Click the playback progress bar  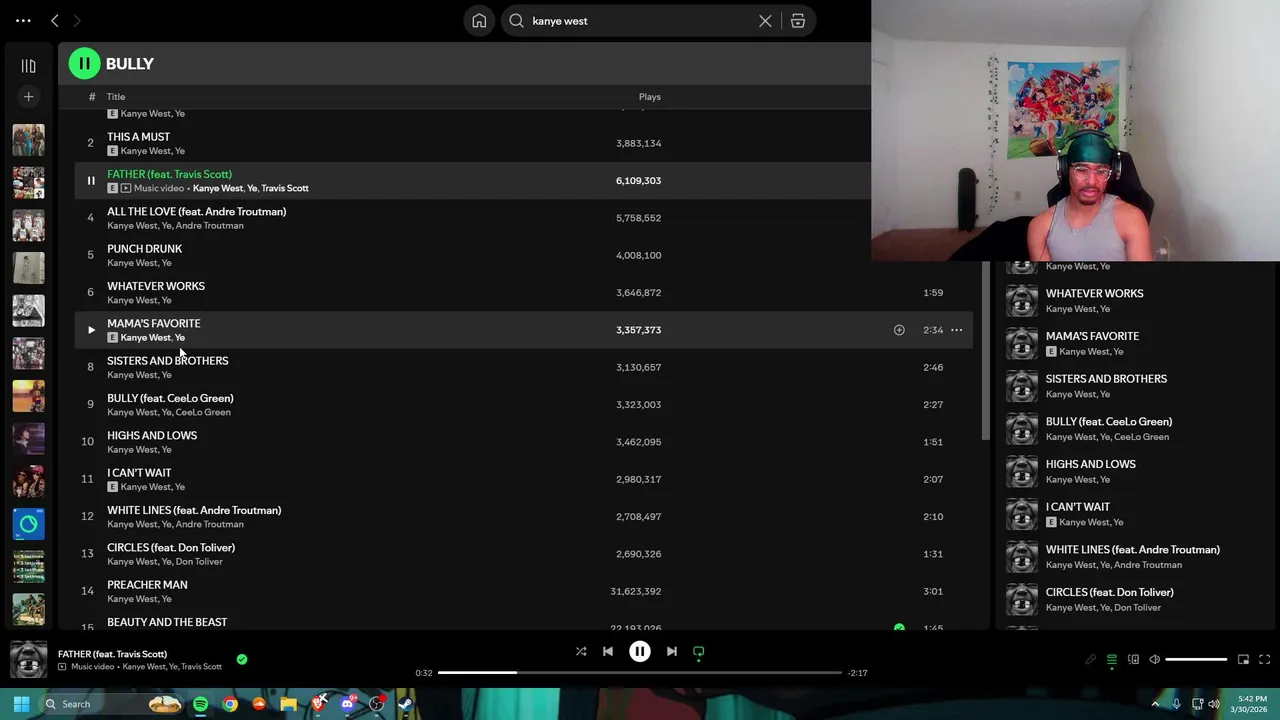[x=640, y=673]
